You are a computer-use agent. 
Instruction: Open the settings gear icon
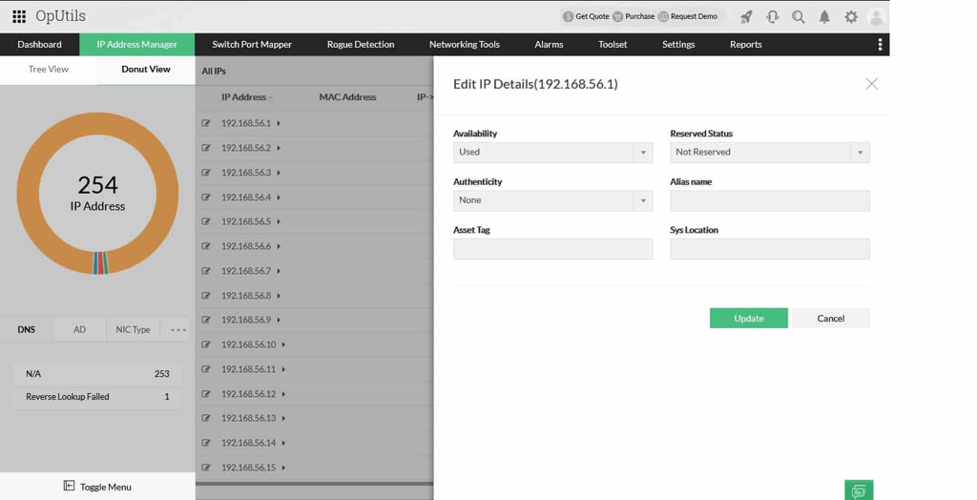[851, 17]
